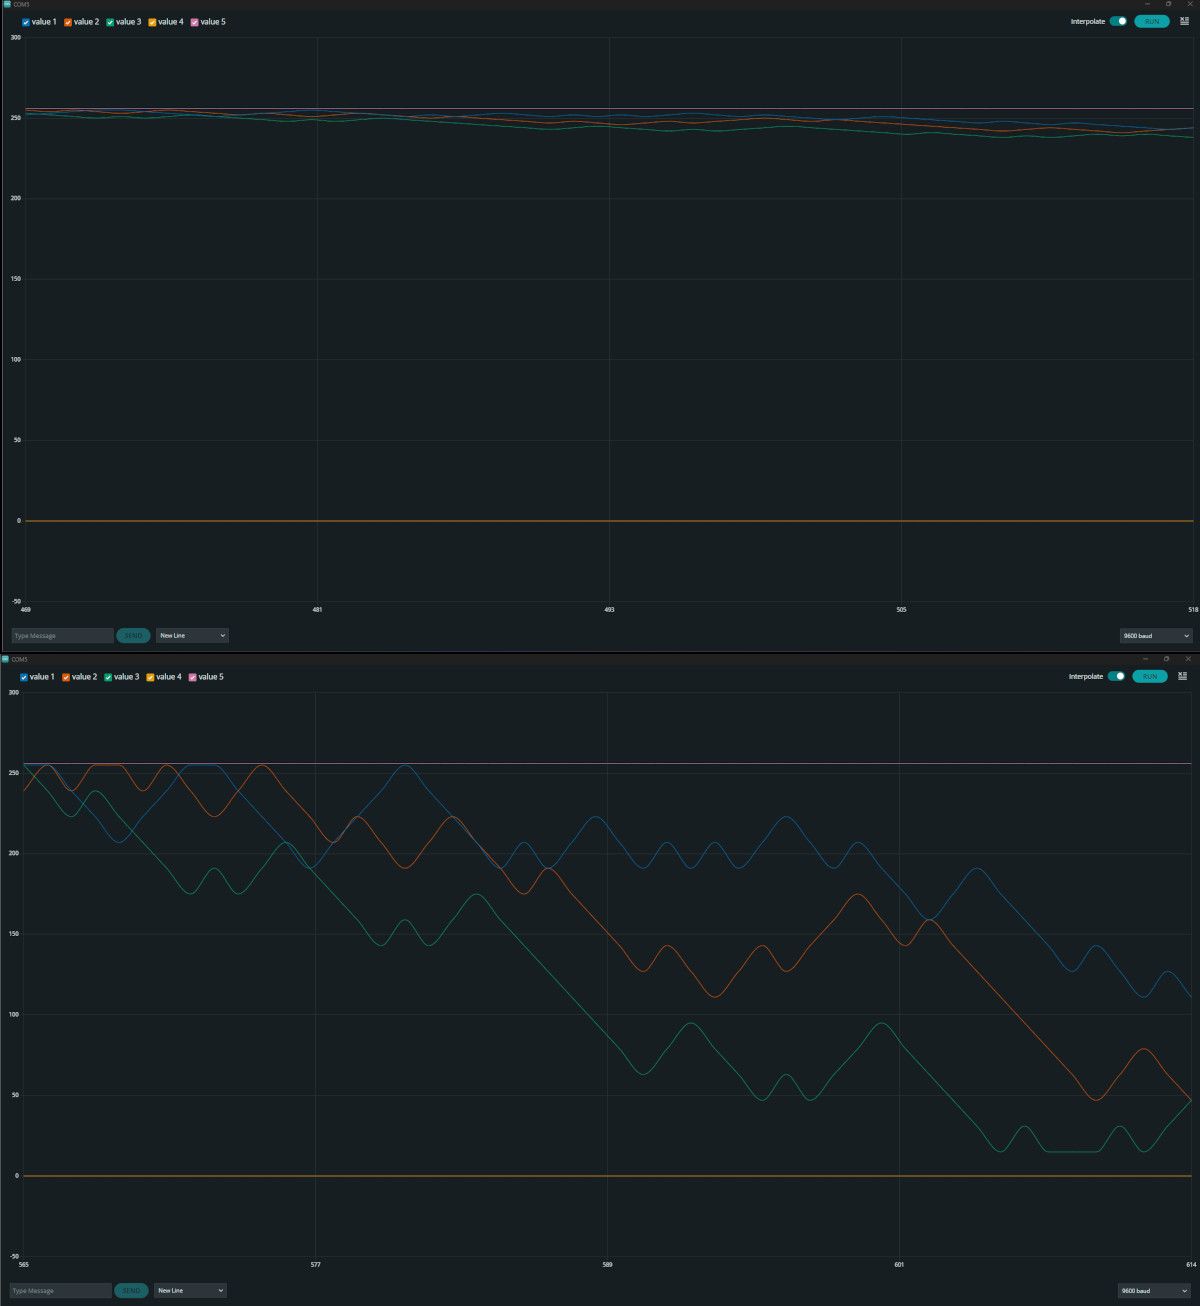Screen dimensions: 1200x1306
Task: Close the lower COM3 plotter window
Action: [x=1188, y=659]
